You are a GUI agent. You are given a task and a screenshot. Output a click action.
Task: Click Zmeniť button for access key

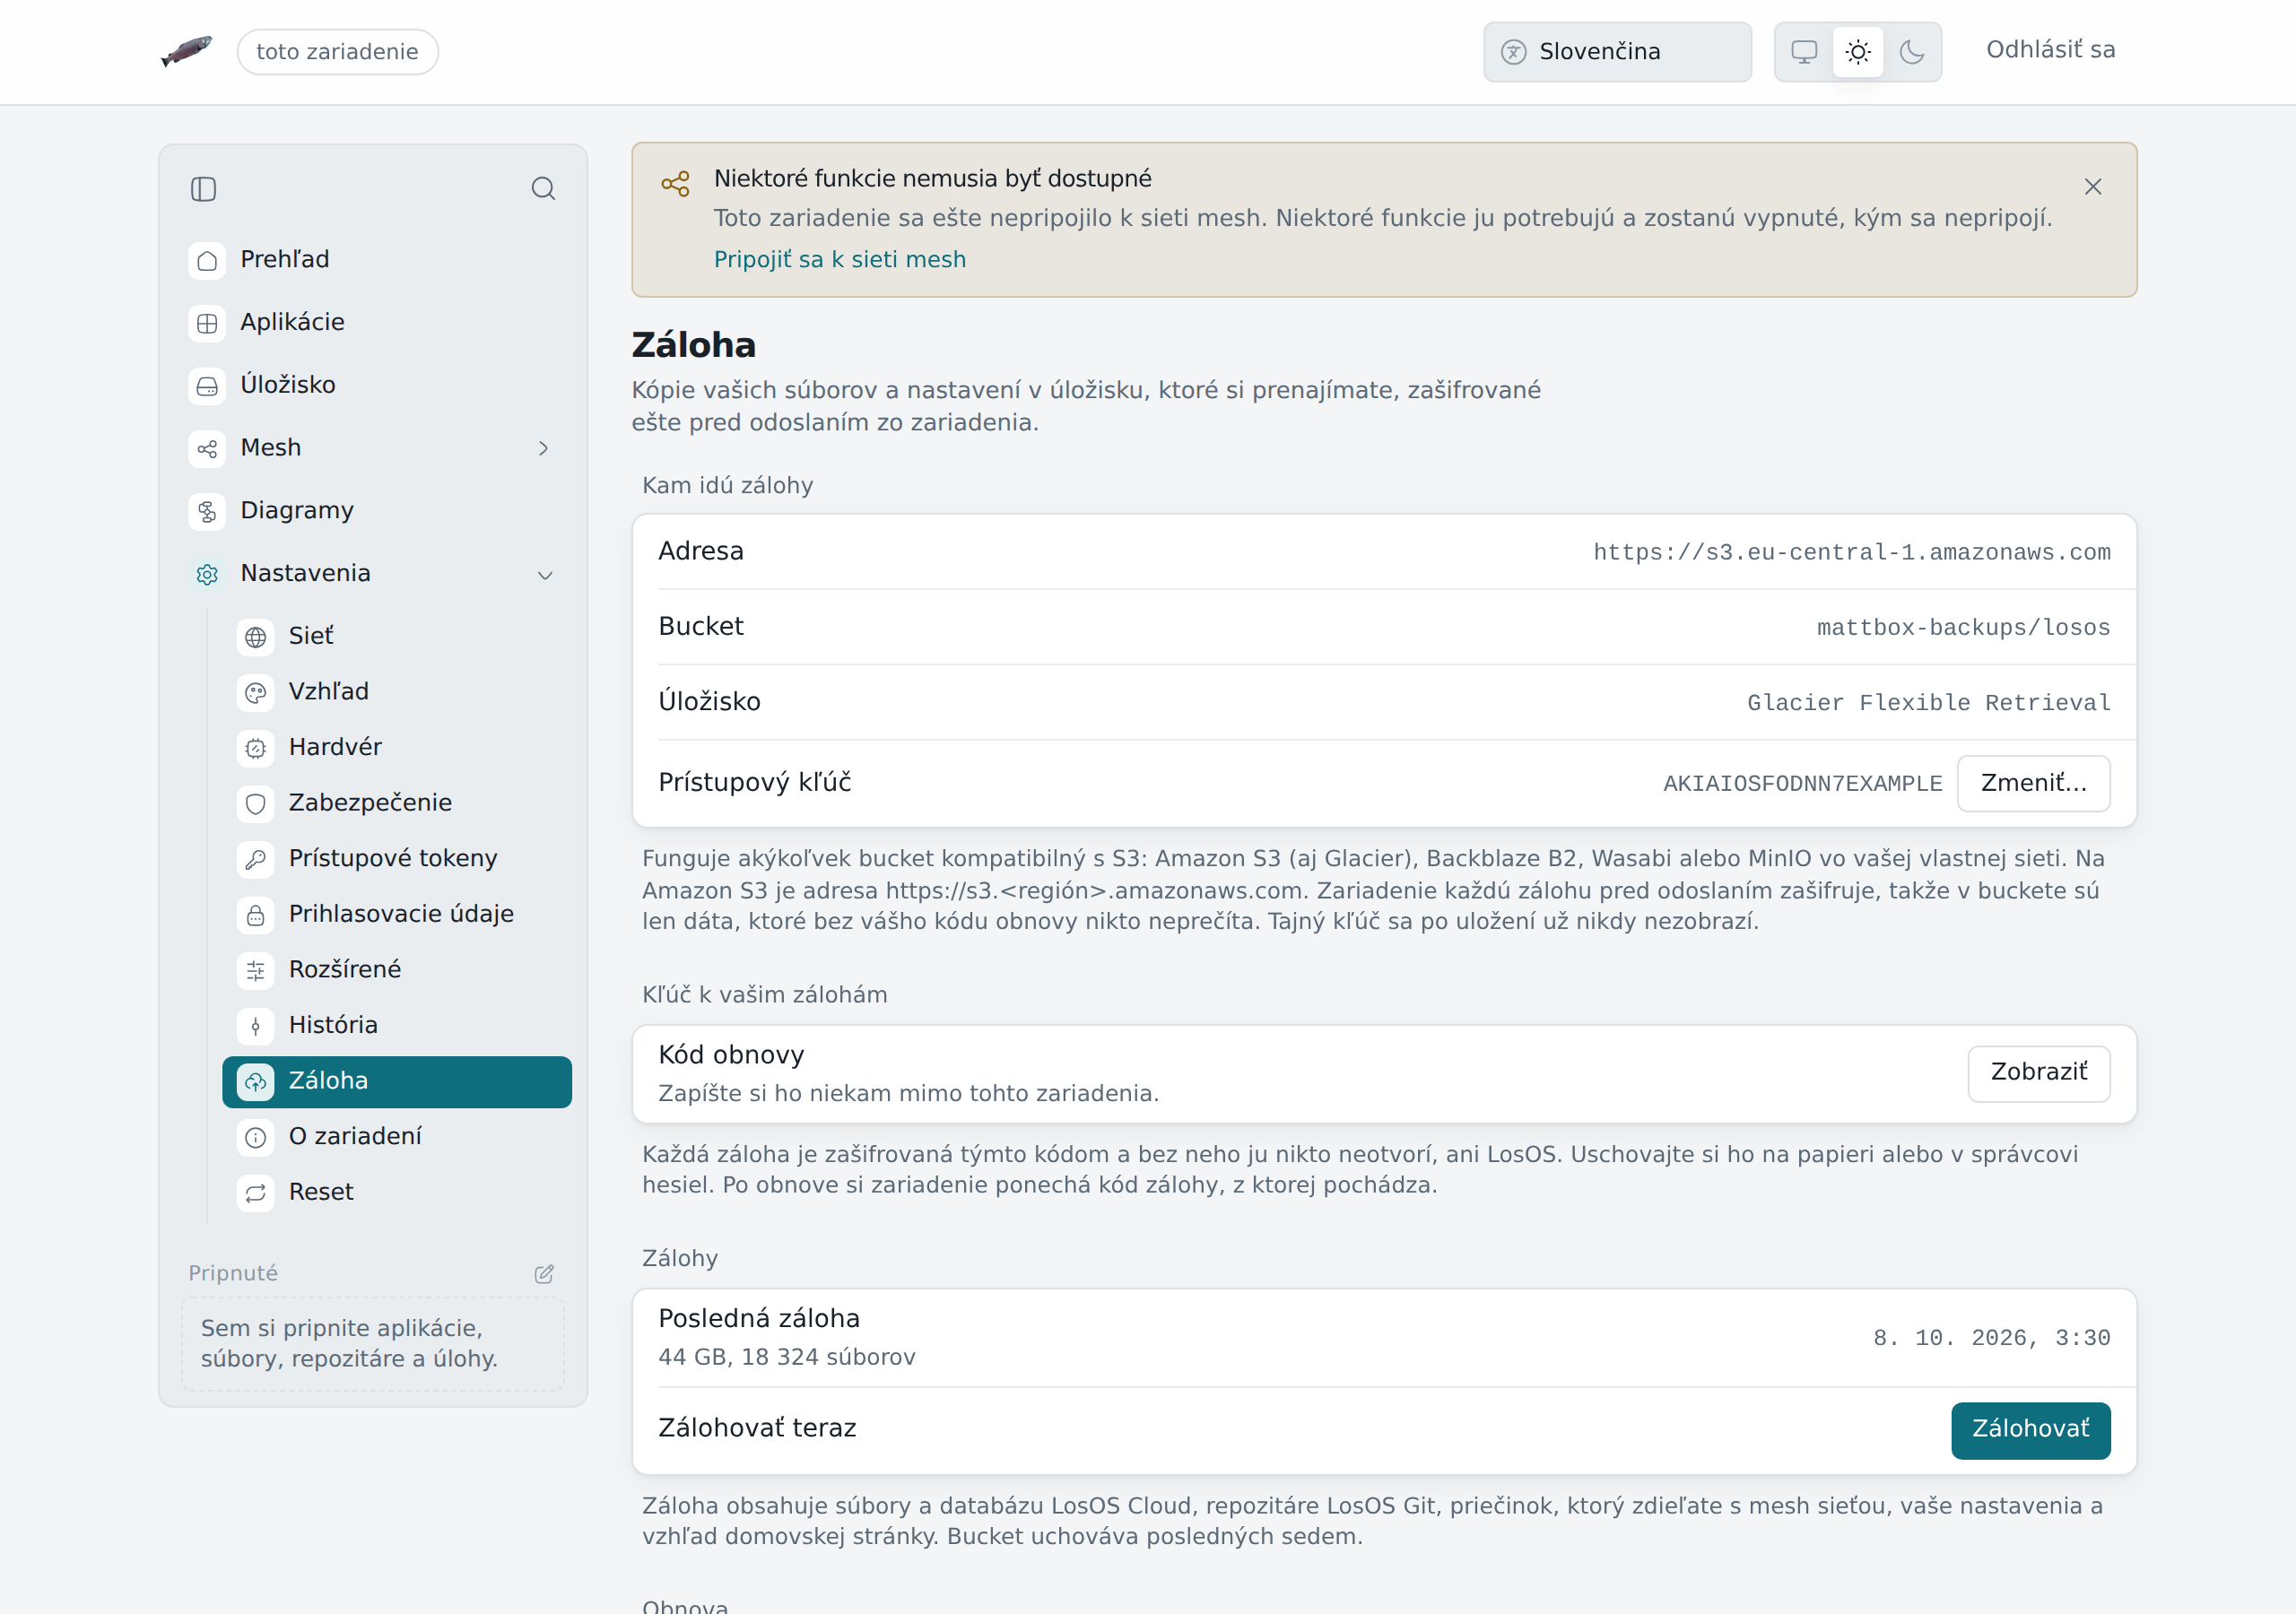click(2033, 783)
